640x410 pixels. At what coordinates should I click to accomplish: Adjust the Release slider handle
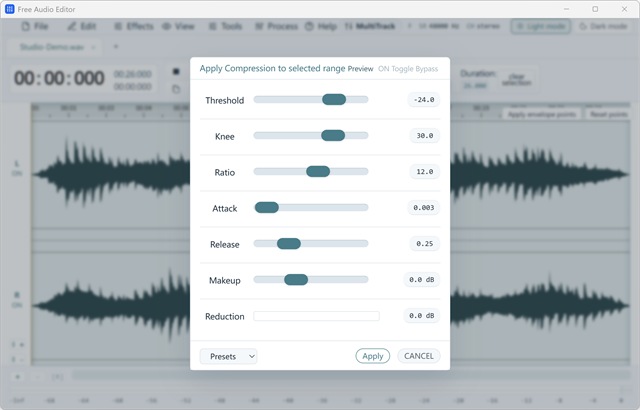tap(289, 244)
